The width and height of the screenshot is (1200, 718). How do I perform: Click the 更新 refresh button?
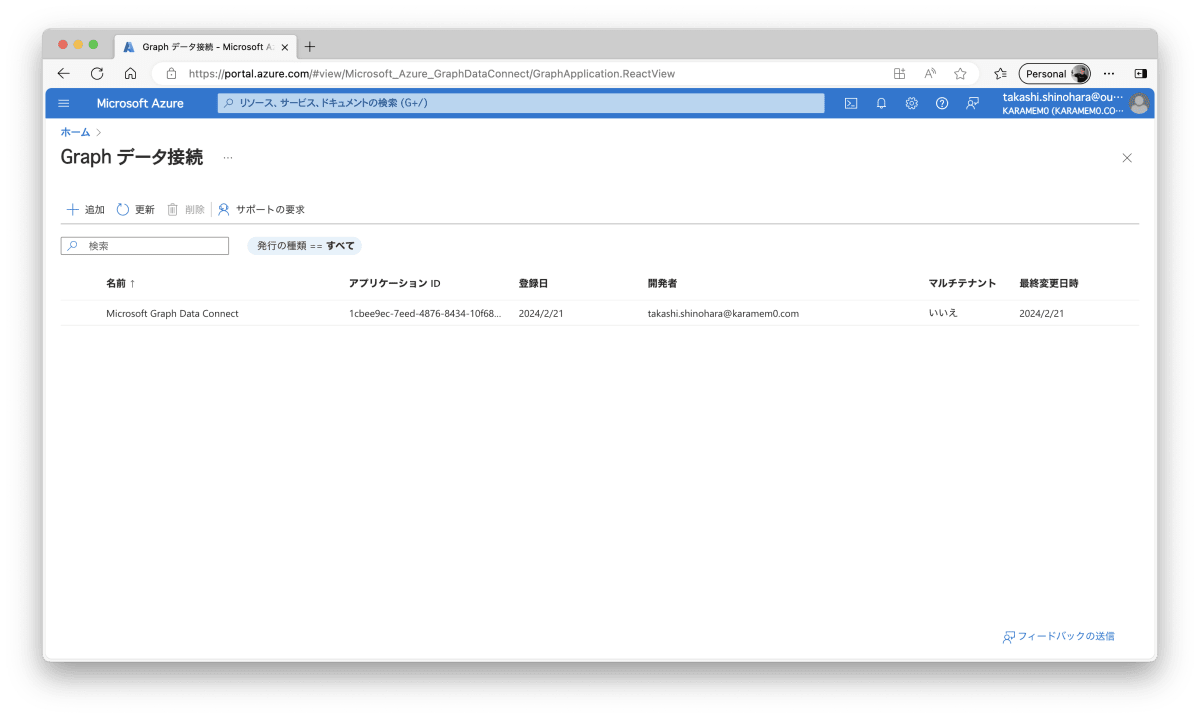[135, 209]
